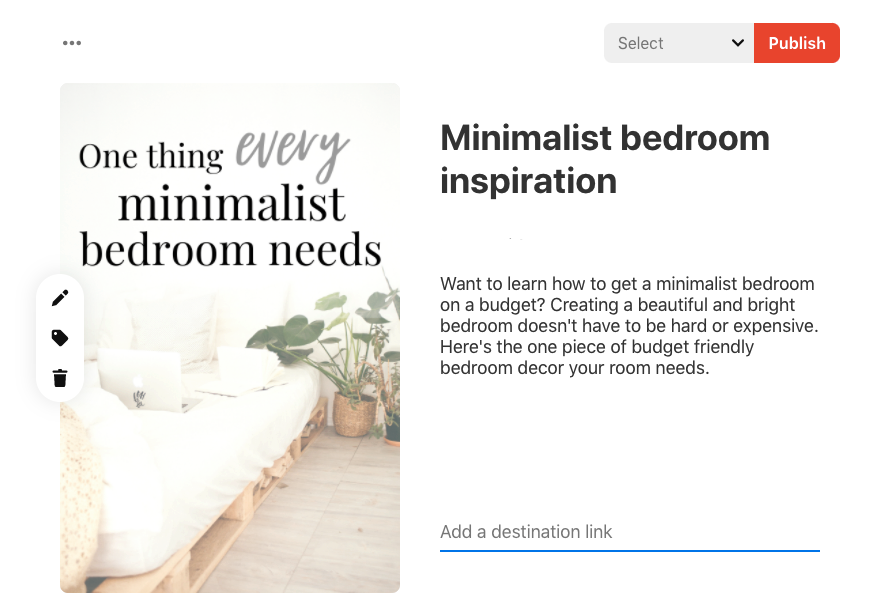Click the word "minimalist" on the pin image
The image size is (878, 599).
pyautogui.click(x=231, y=203)
